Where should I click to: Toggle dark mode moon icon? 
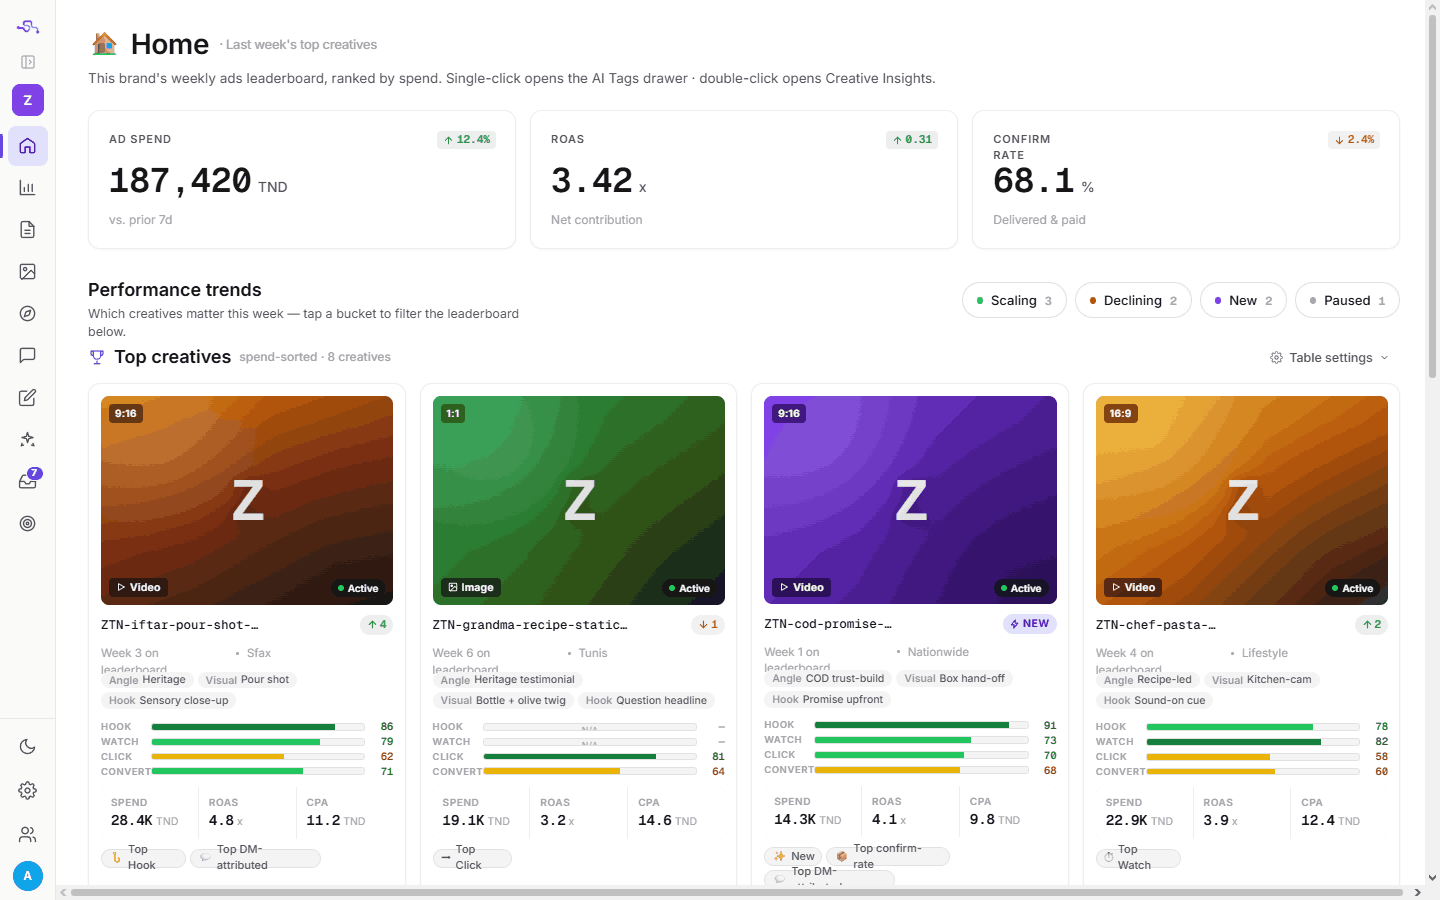point(28,747)
